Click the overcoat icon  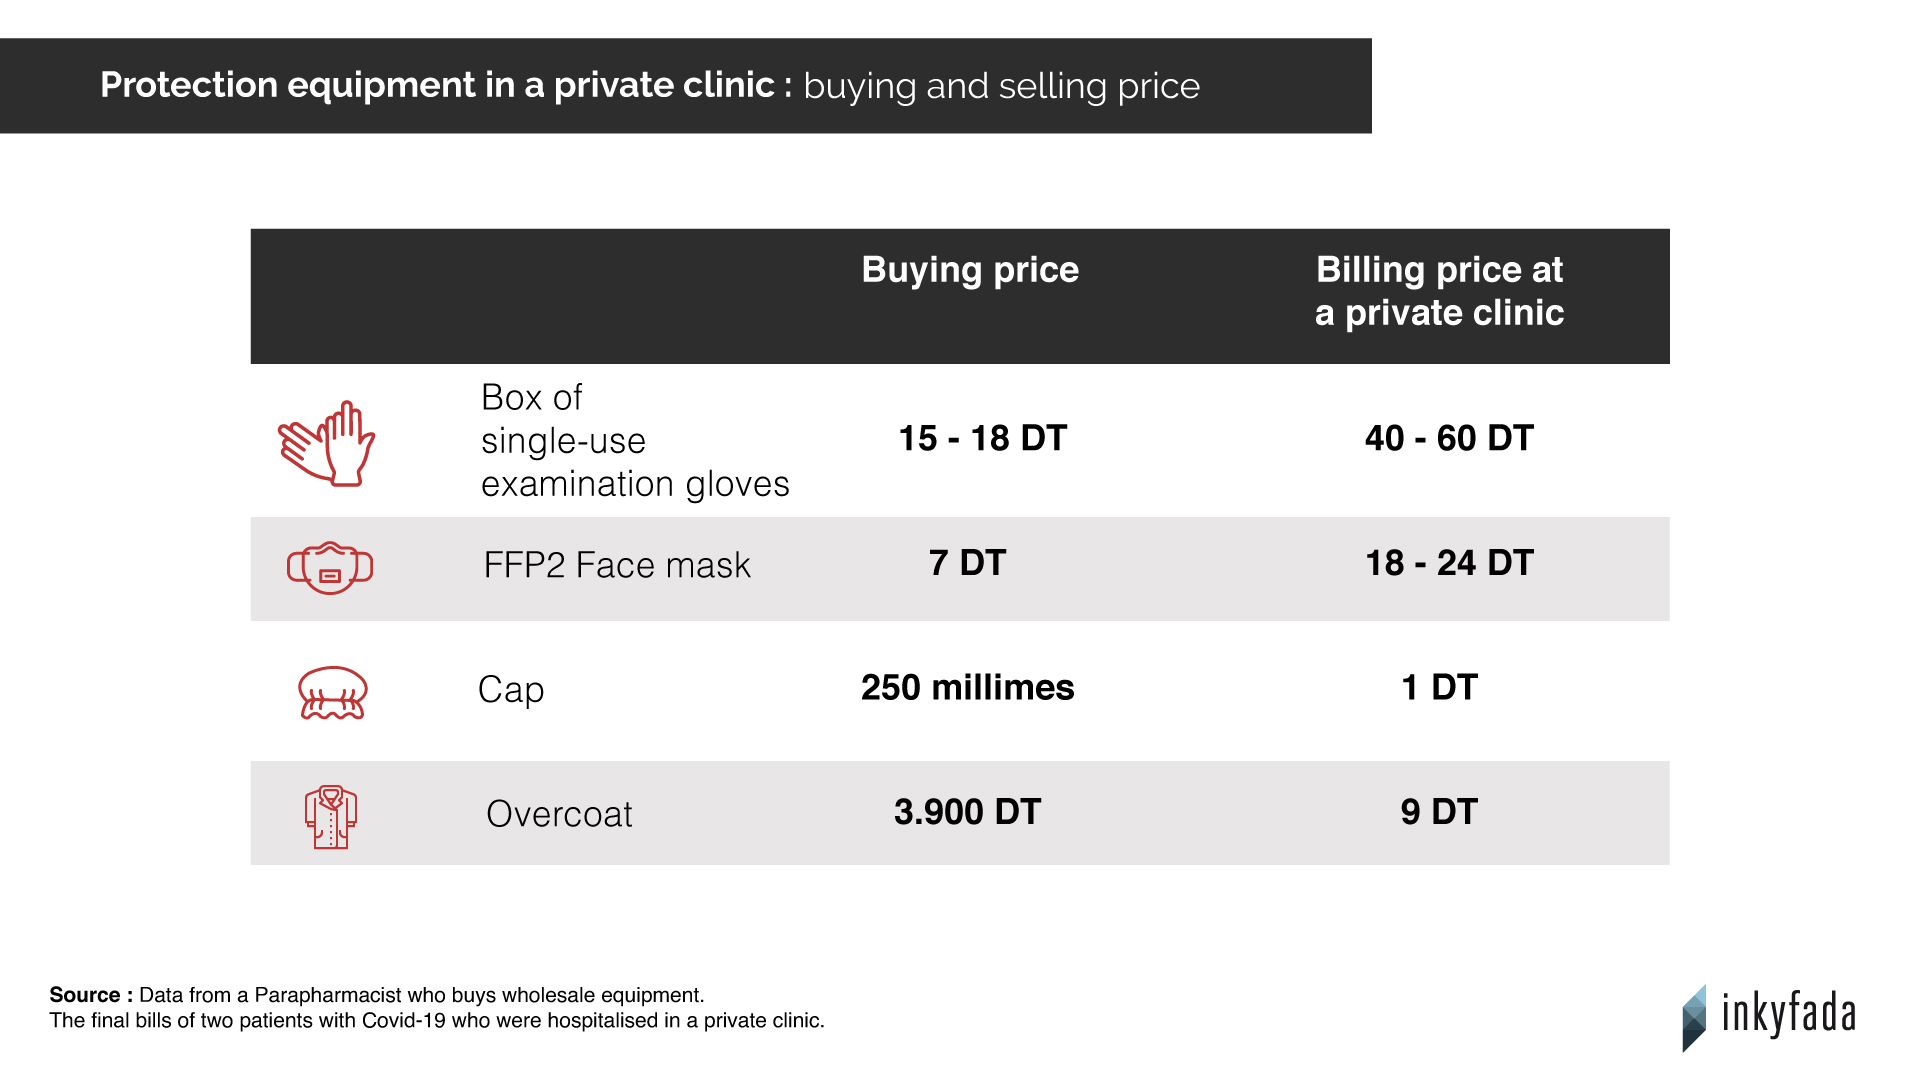click(x=331, y=817)
